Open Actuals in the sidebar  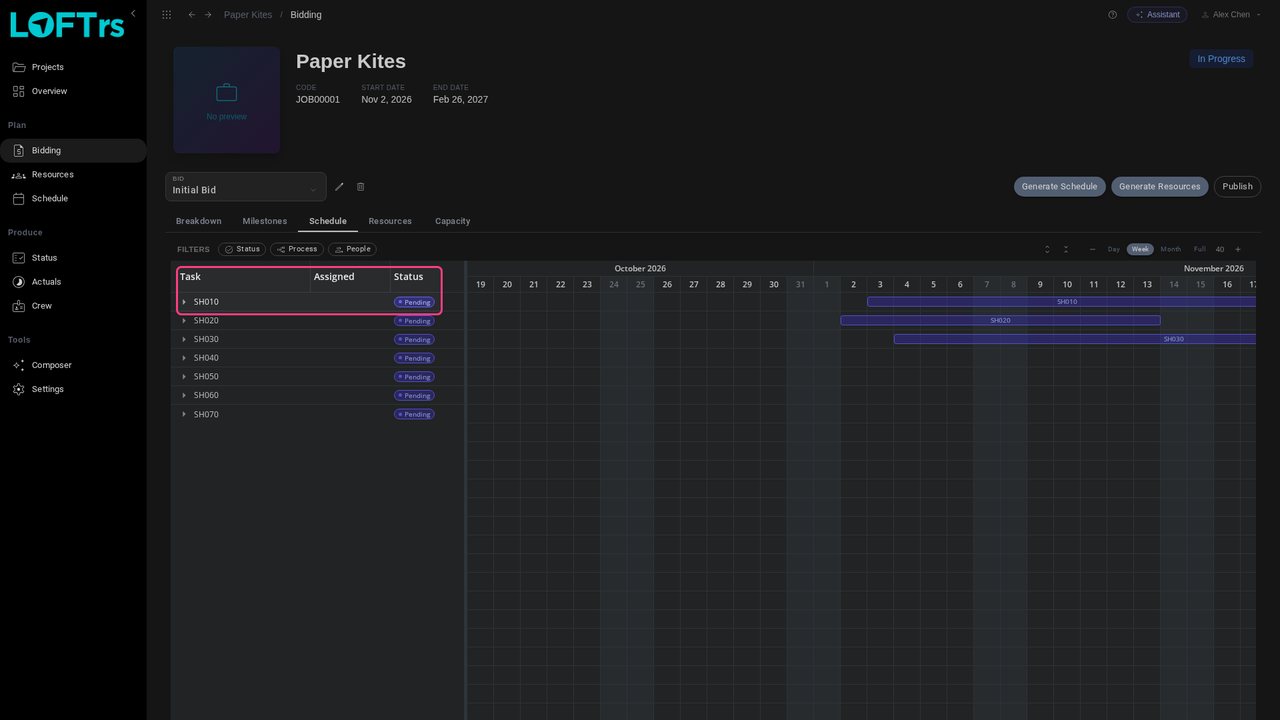pyautogui.click(x=73, y=282)
